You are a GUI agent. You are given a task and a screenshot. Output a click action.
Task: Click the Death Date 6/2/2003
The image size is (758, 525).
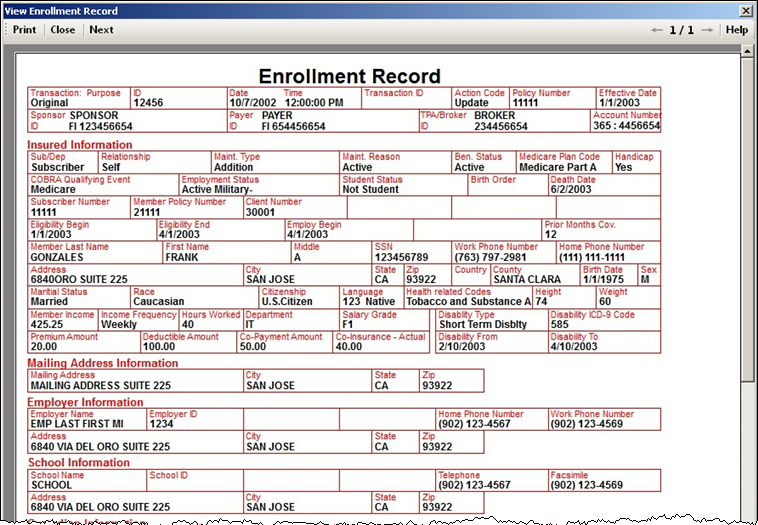(x=571, y=190)
